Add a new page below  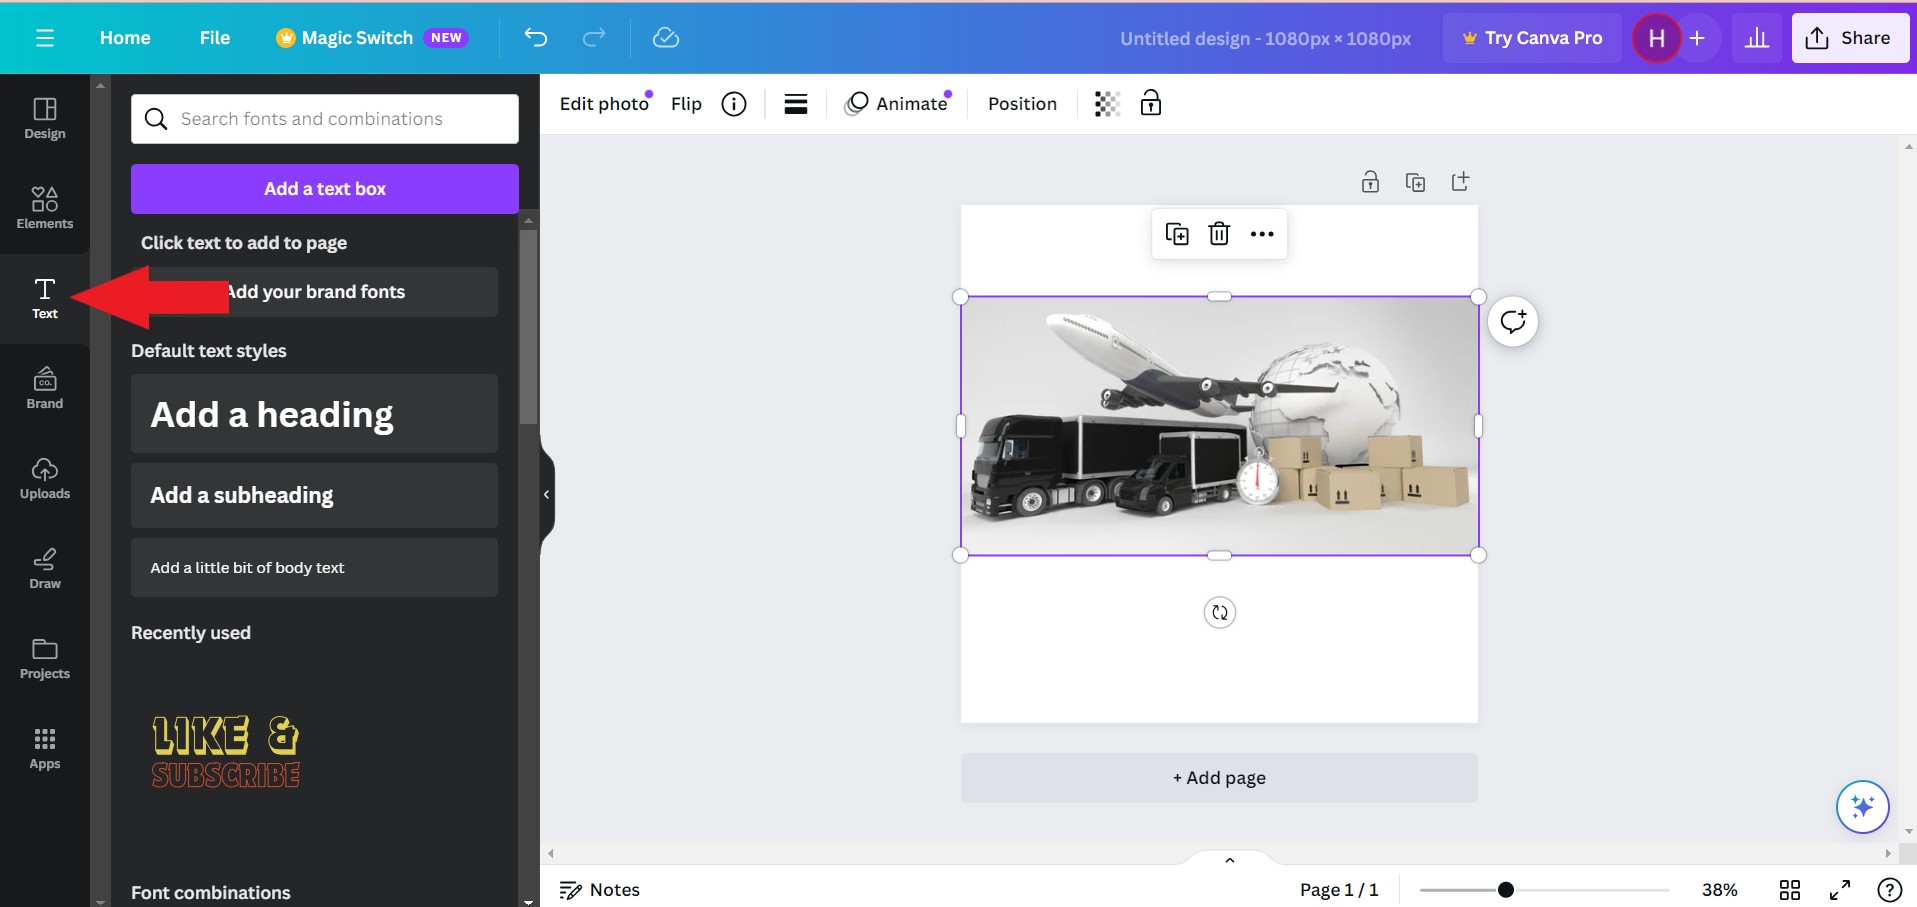point(1219,777)
